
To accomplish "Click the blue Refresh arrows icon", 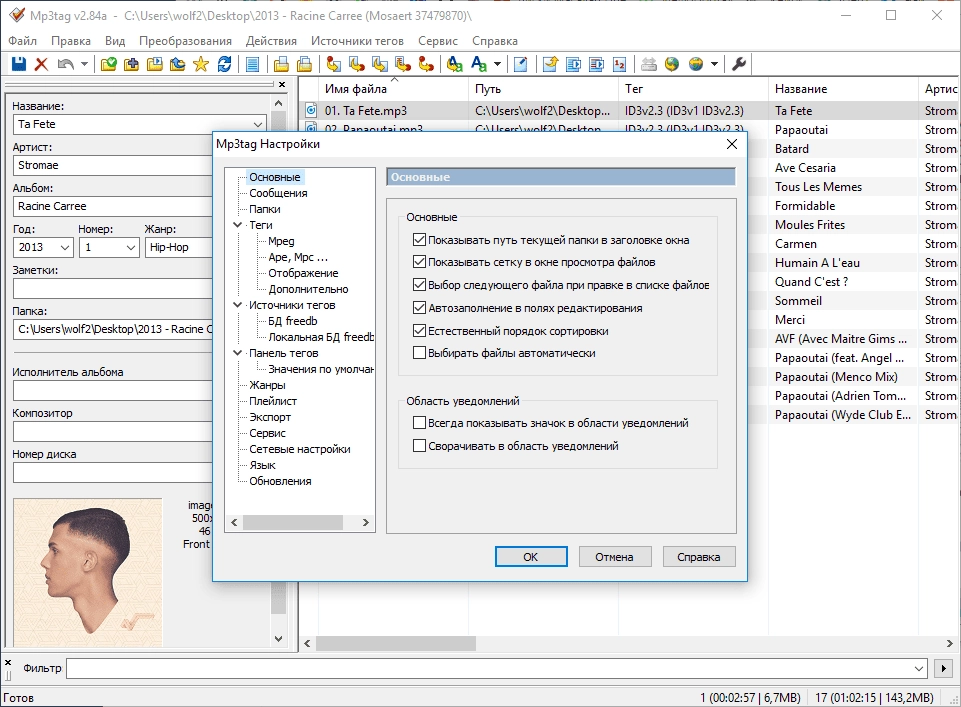I will 224,64.
